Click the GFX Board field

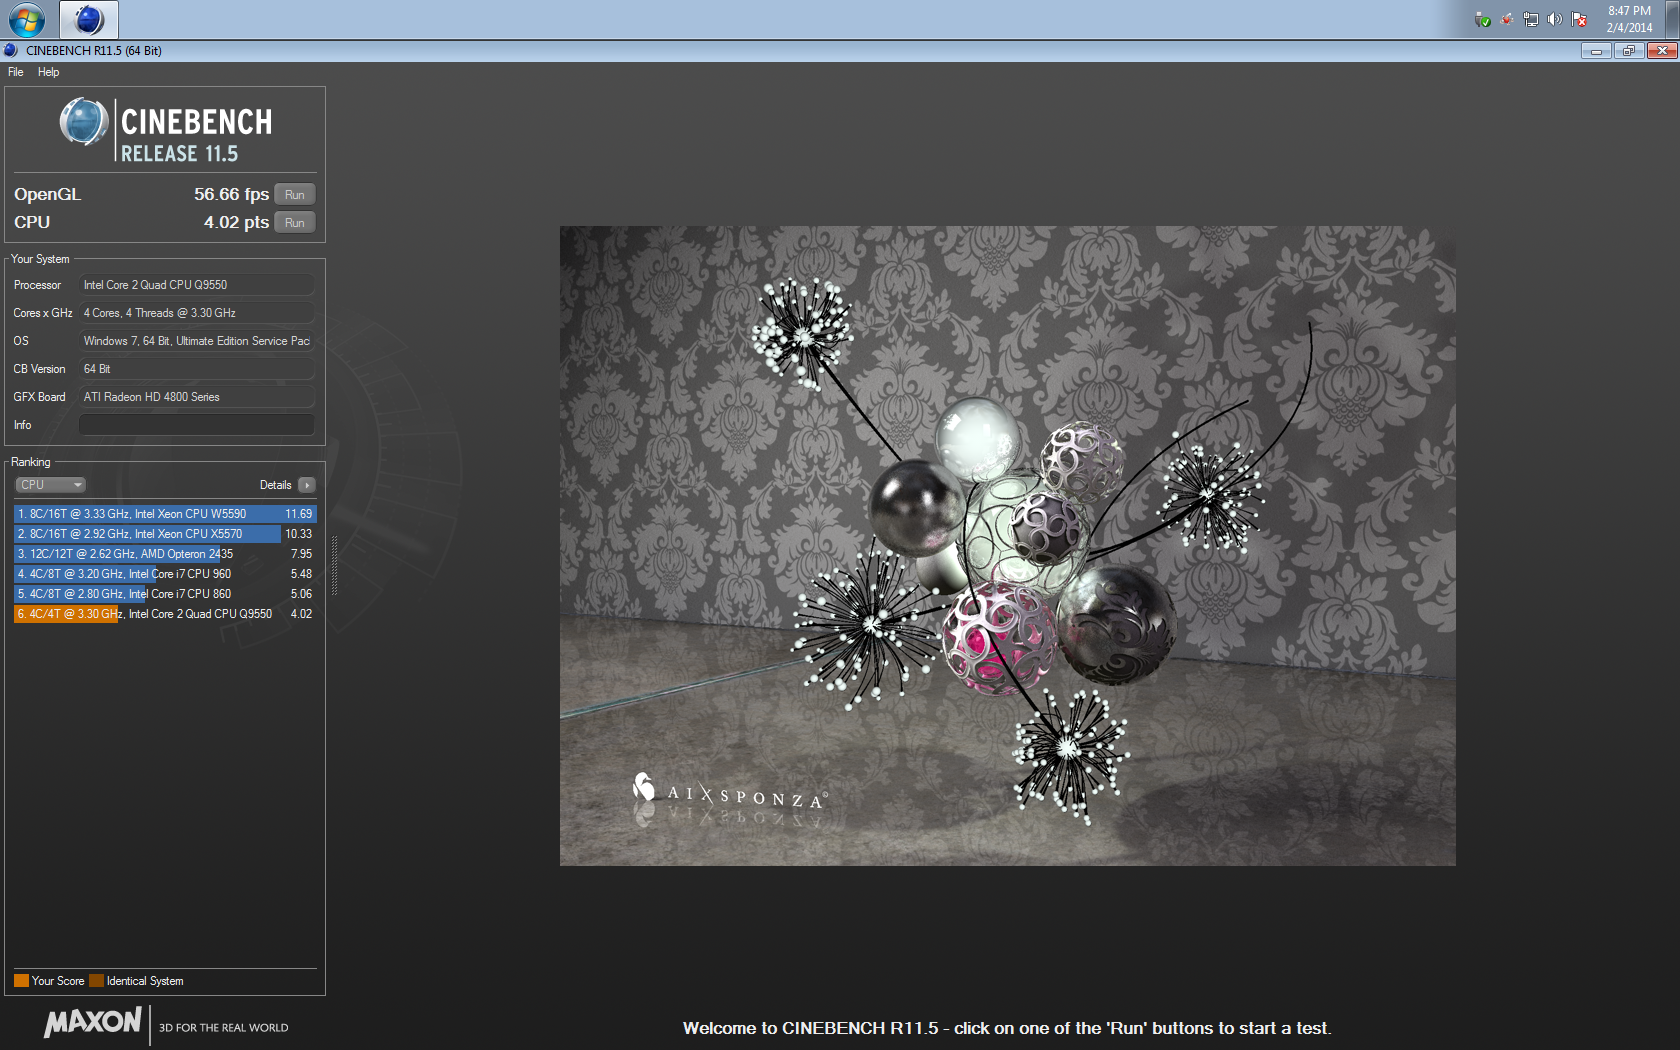tap(197, 397)
